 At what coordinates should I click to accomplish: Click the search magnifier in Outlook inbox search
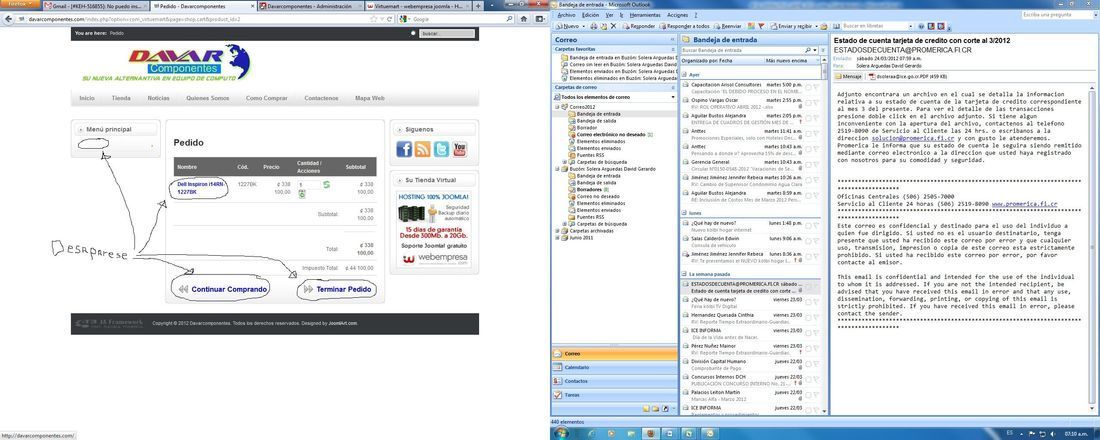coord(808,51)
